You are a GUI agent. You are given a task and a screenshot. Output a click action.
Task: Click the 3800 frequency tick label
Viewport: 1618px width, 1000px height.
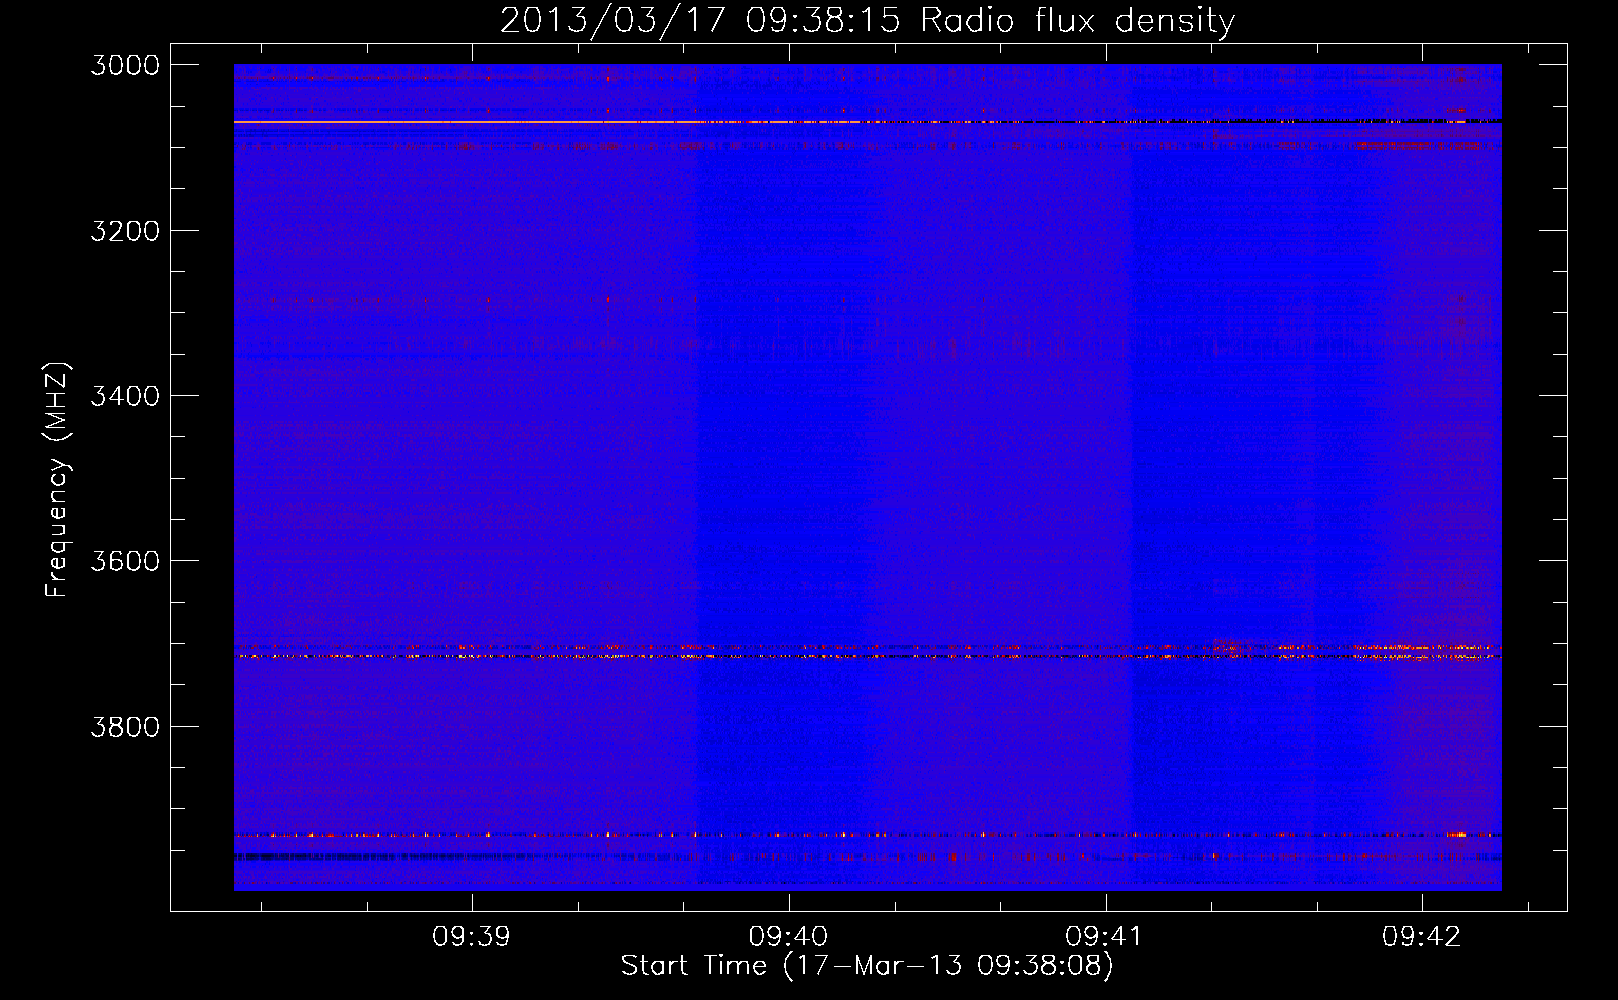tap(125, 726)
